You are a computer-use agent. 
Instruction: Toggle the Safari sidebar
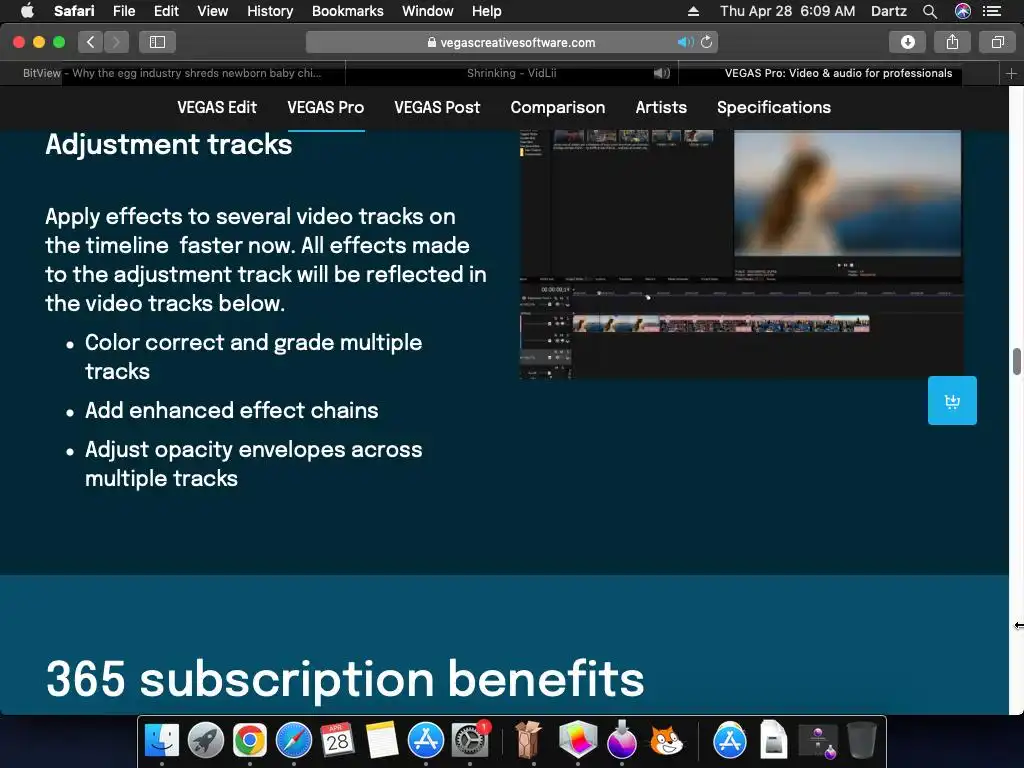pyautogui.click(x=157, y=42)
